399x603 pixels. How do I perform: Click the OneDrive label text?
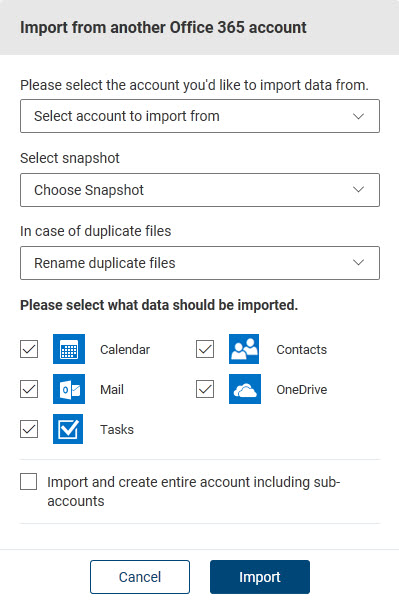302,390
